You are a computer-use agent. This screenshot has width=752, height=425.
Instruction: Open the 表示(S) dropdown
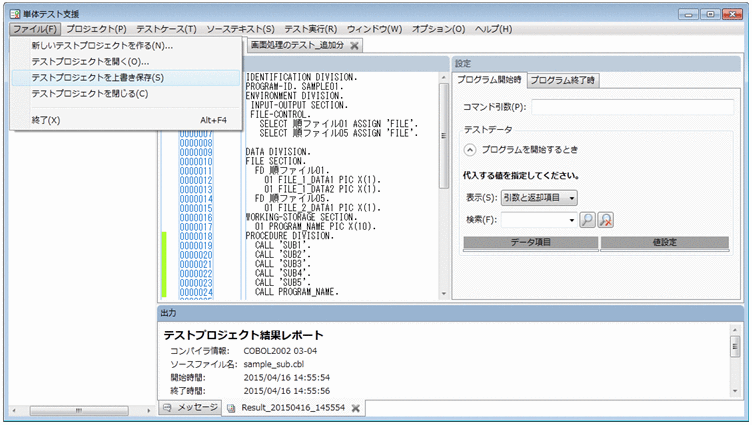click(539, 198)
